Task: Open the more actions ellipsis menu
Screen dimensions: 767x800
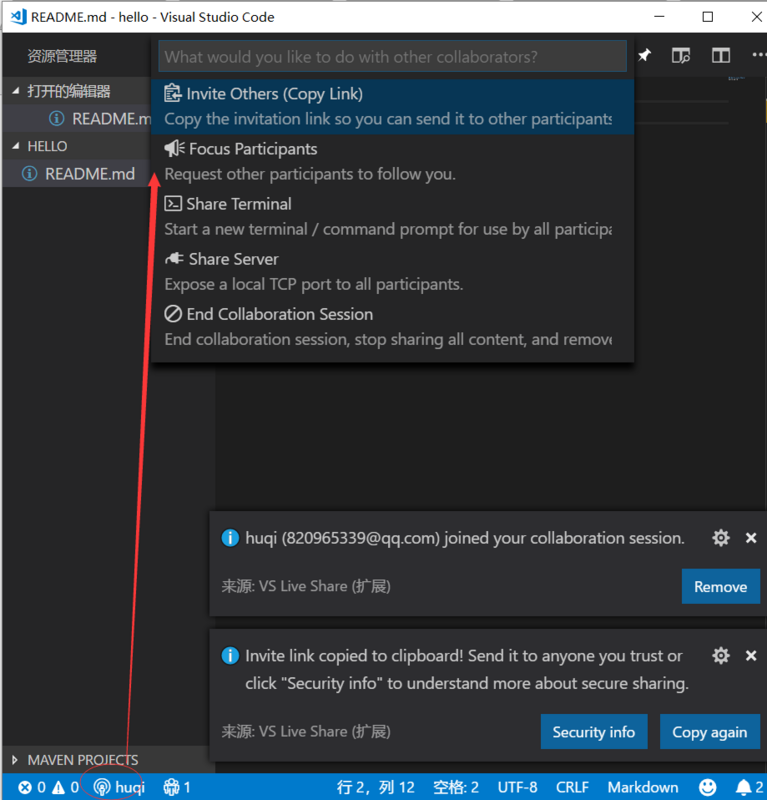Action: 759,55
